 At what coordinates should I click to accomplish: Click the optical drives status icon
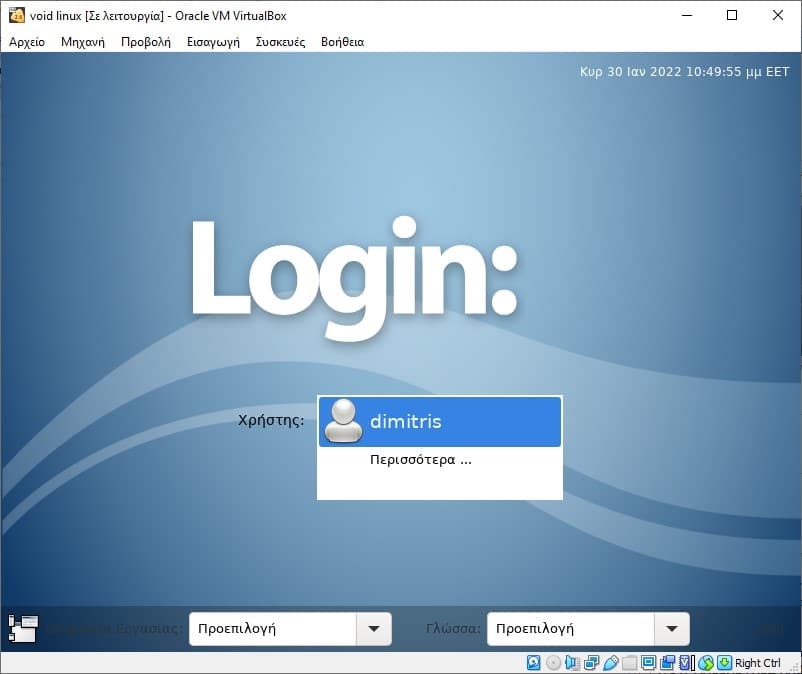point(551,662)
